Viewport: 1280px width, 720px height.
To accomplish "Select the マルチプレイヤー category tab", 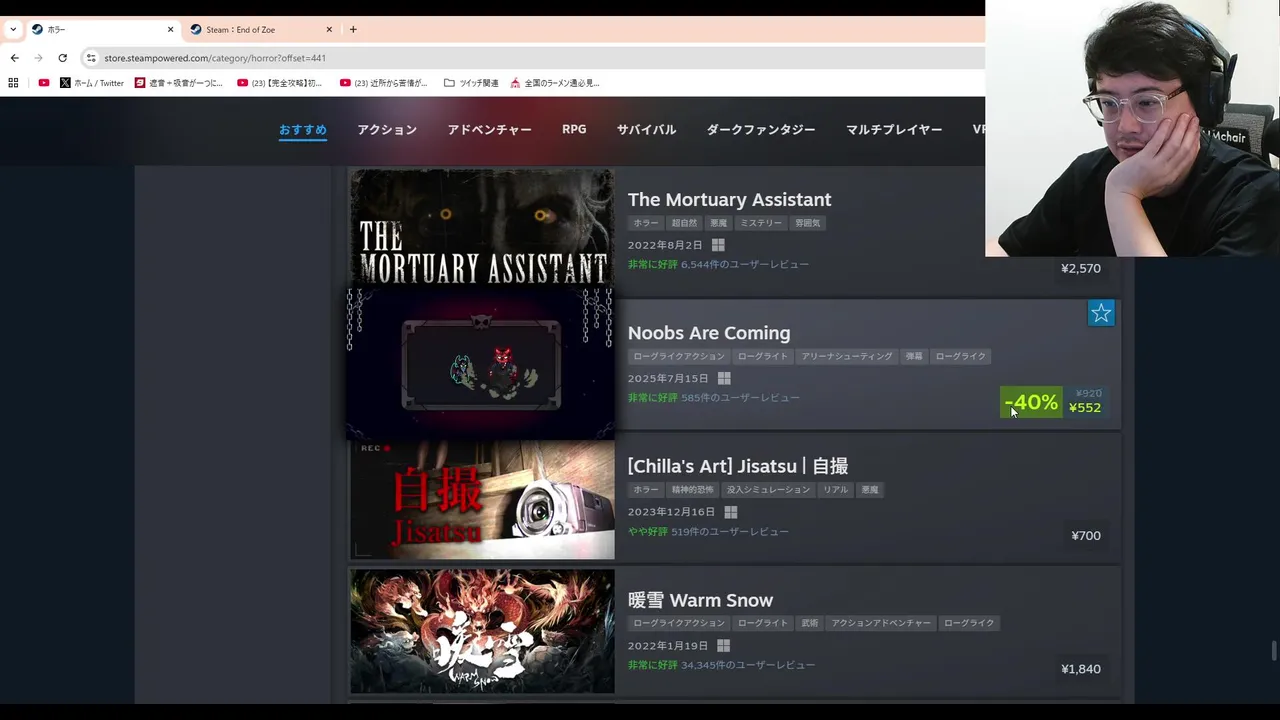I will click(x=894, y=130).
